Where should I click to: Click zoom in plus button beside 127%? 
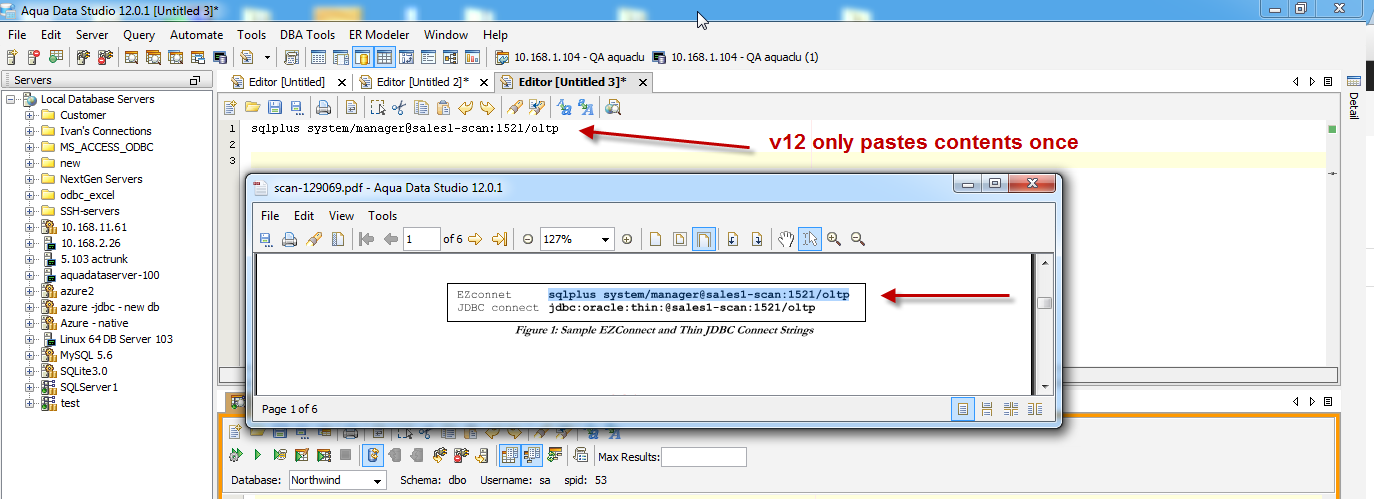(x=627, y=239)
